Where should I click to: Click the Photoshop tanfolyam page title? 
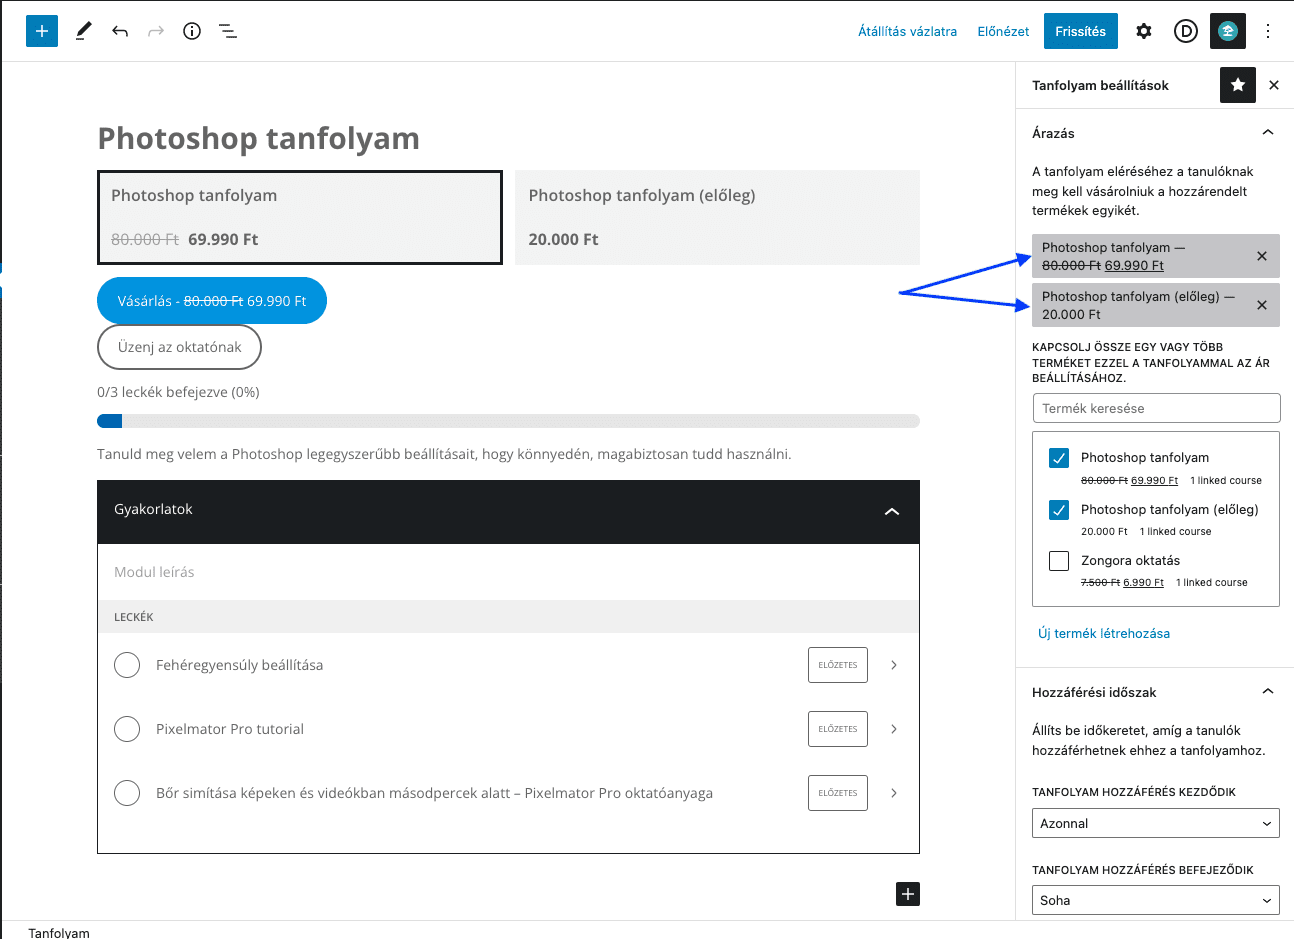pyautogui.click(x=258, y=138)
